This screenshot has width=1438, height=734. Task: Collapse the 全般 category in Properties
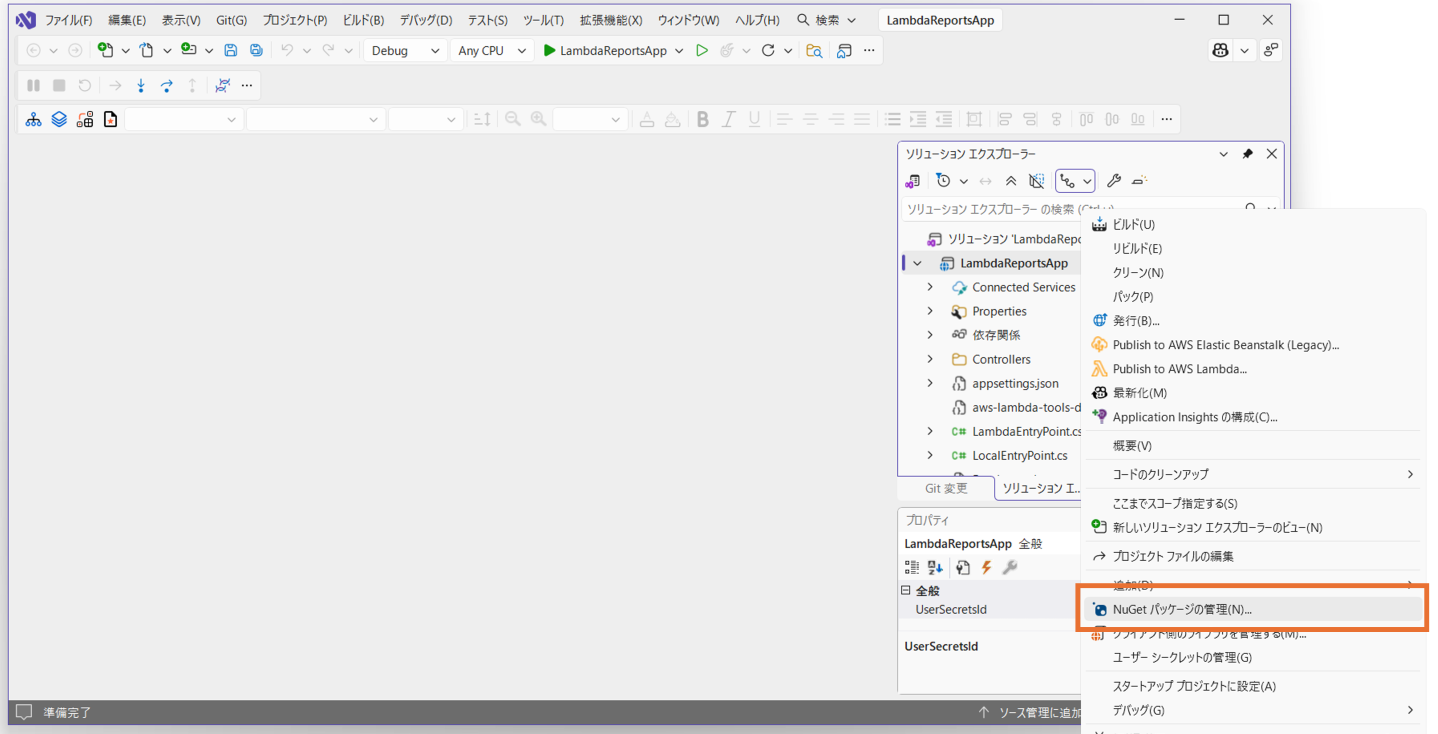click(x=906, y=591)
